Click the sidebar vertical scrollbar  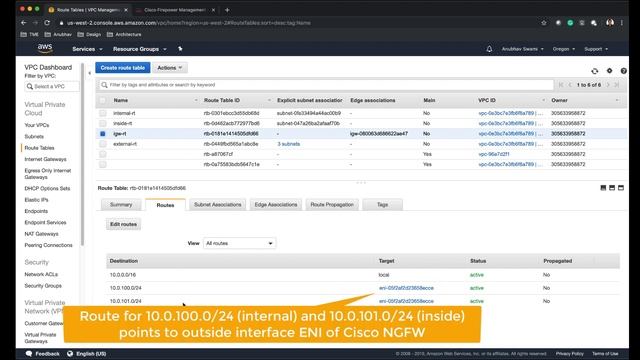tap(82, 155)
